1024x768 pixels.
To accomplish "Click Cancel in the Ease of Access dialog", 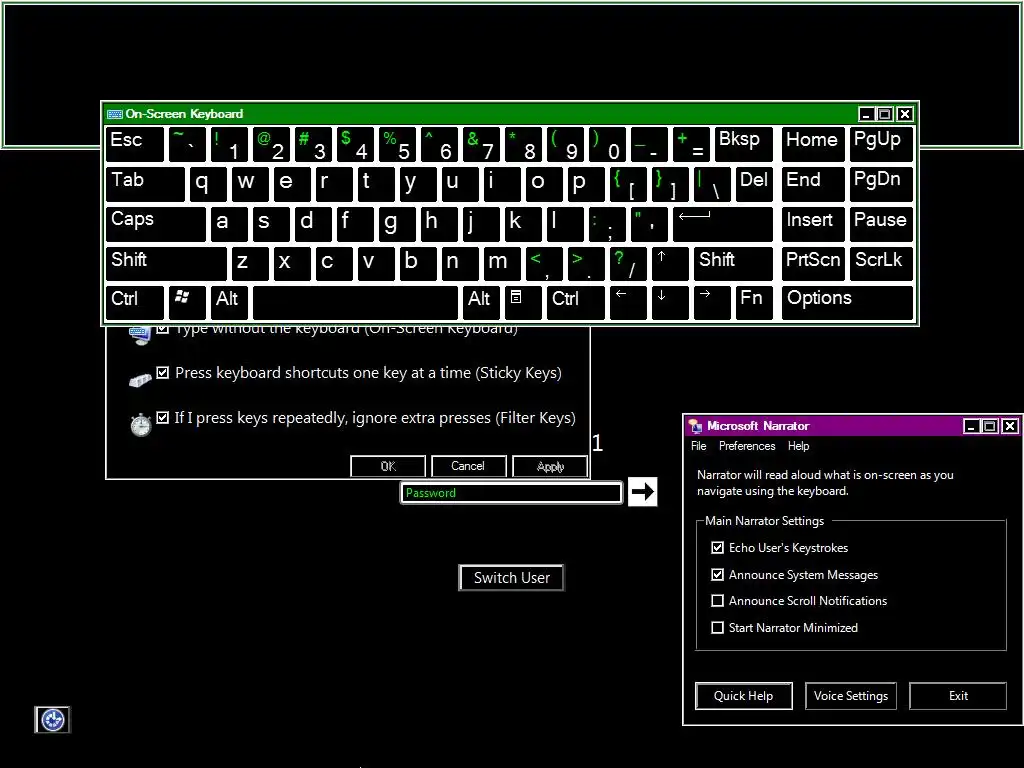I will (x=468, y=466).
